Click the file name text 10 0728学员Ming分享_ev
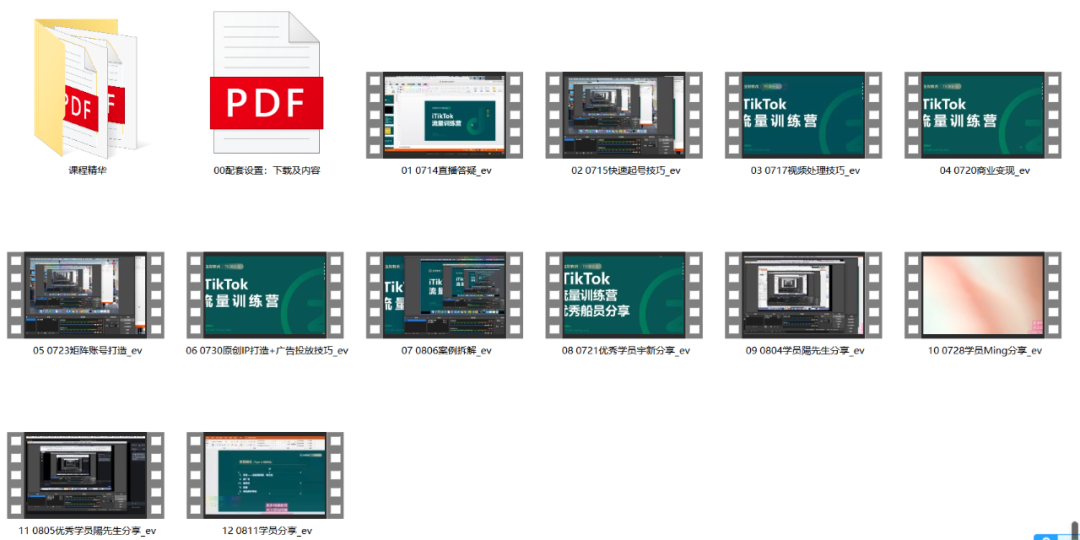Viewport: 1080px width, 540px height. coord(984,351)
